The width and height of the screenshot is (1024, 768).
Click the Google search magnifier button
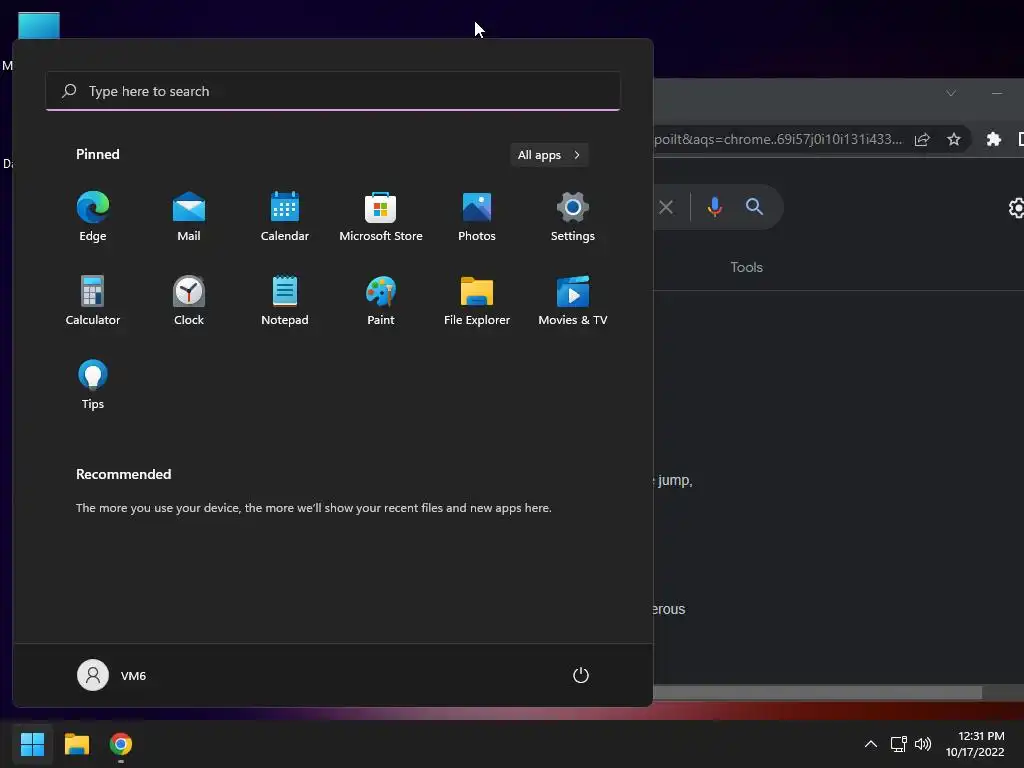[754, 207]
